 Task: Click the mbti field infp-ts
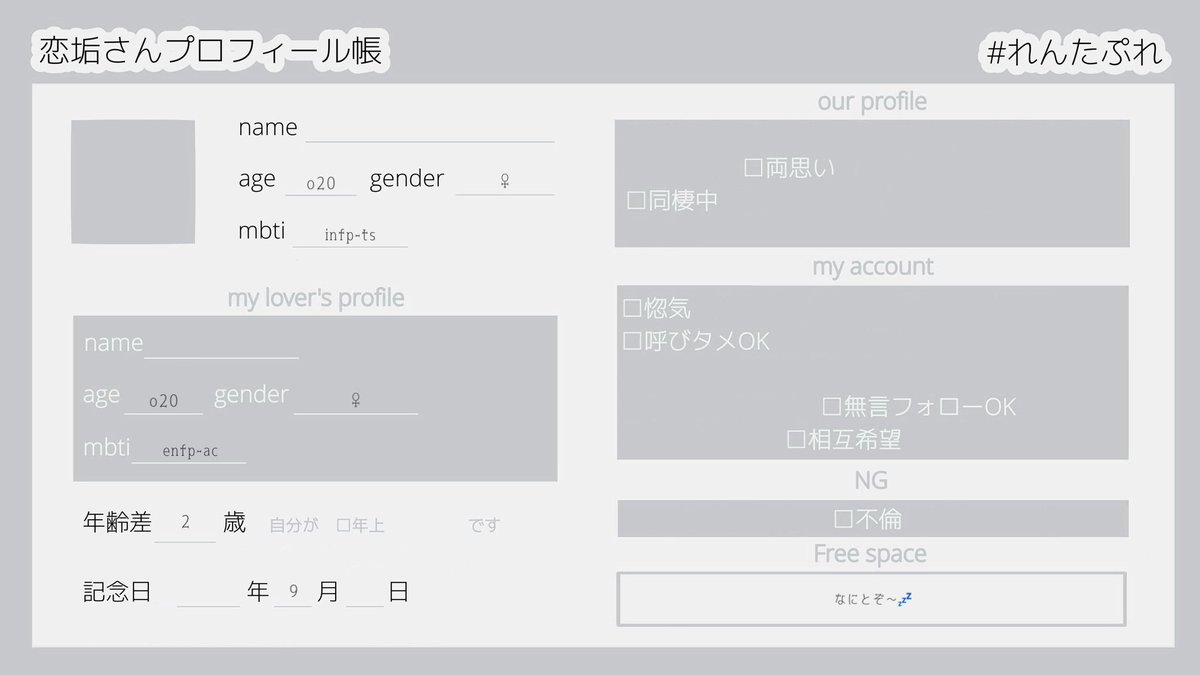pos(350,235)
